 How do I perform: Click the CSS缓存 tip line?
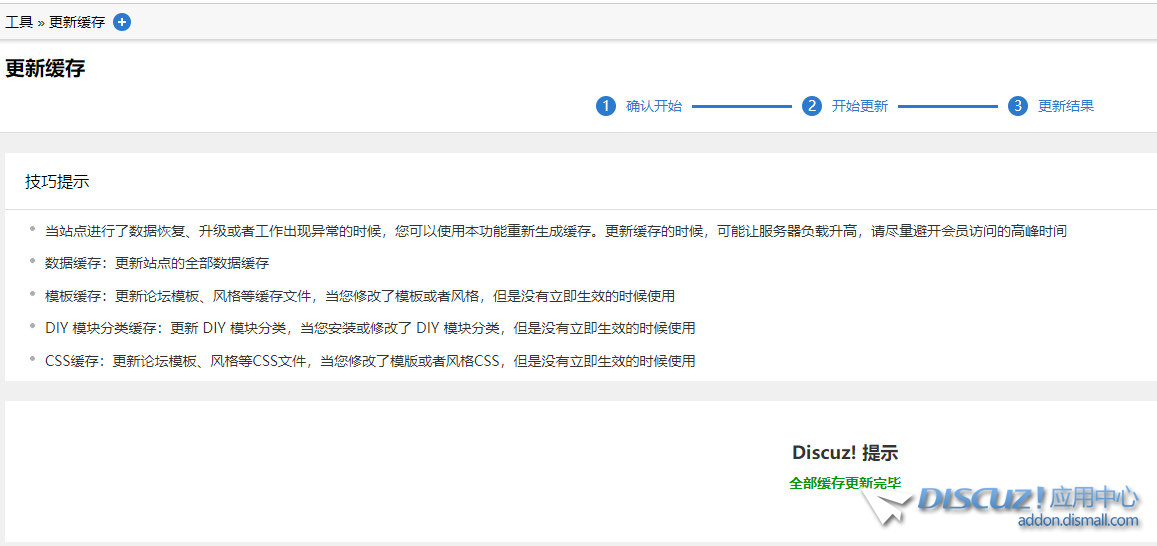tap(370, 361)
